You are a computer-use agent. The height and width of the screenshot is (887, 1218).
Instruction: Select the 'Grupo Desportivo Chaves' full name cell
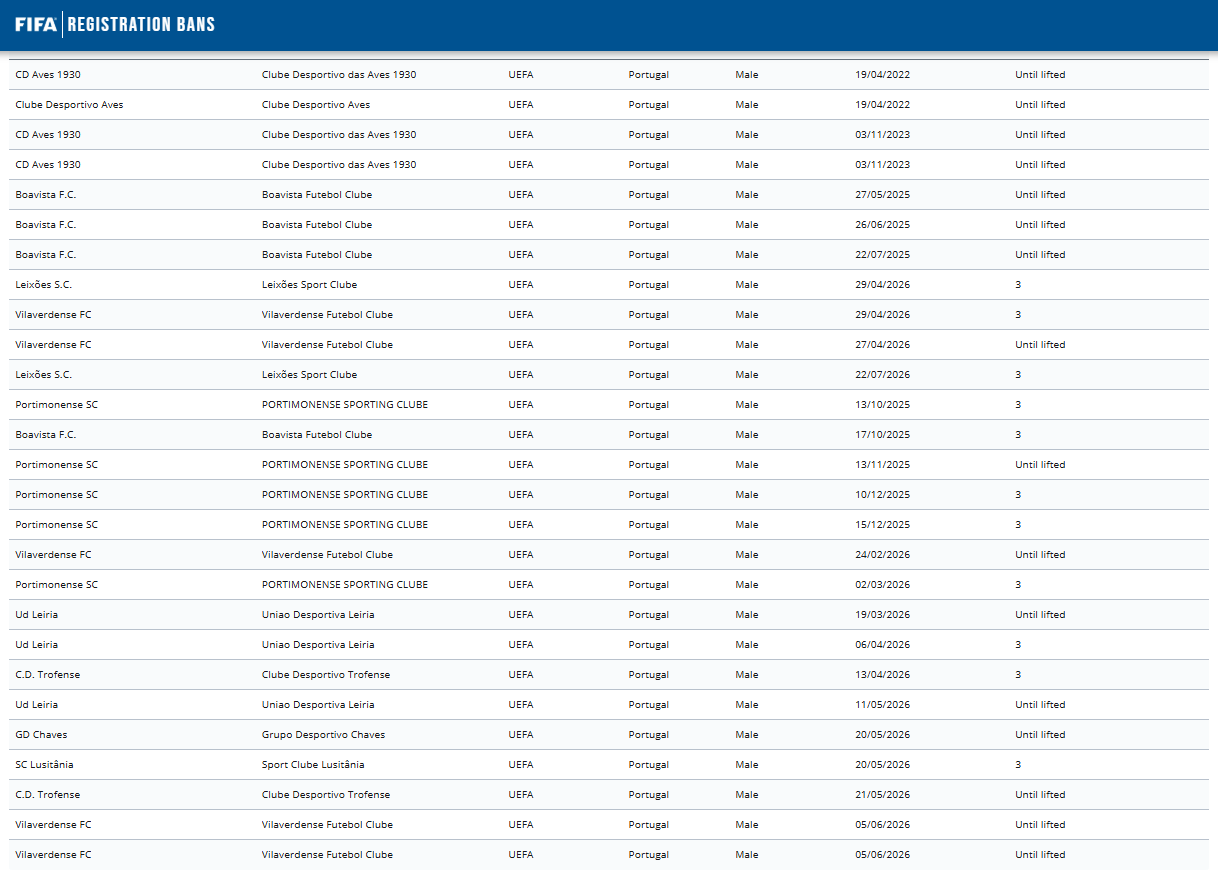click(x=323, y=735)
